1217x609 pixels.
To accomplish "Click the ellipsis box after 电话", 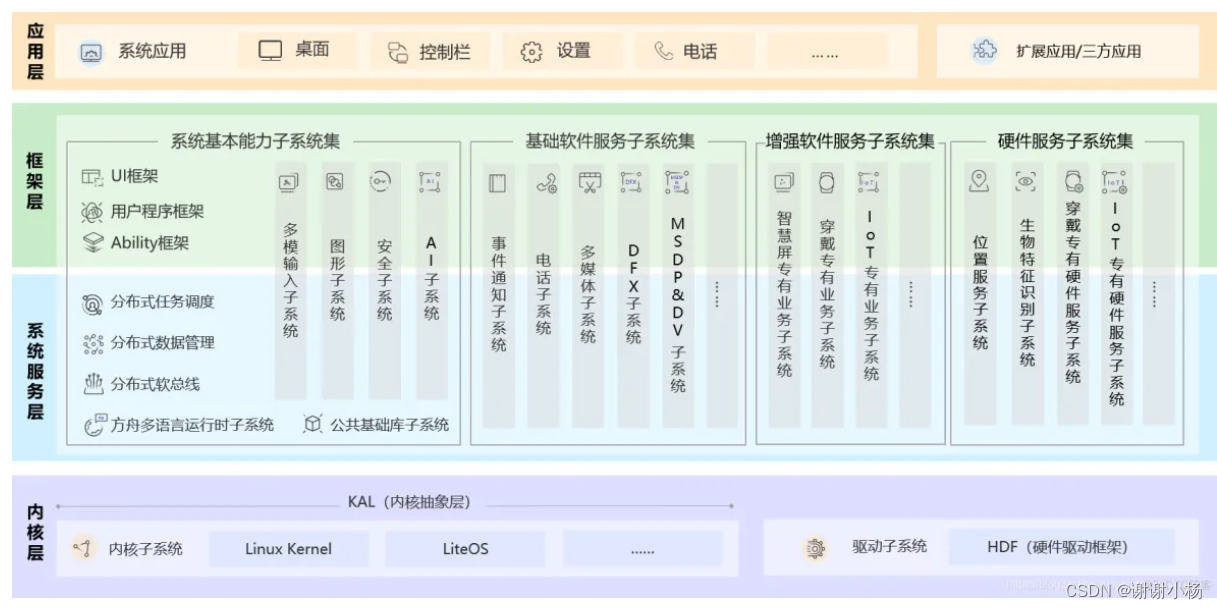I will 826,51.
